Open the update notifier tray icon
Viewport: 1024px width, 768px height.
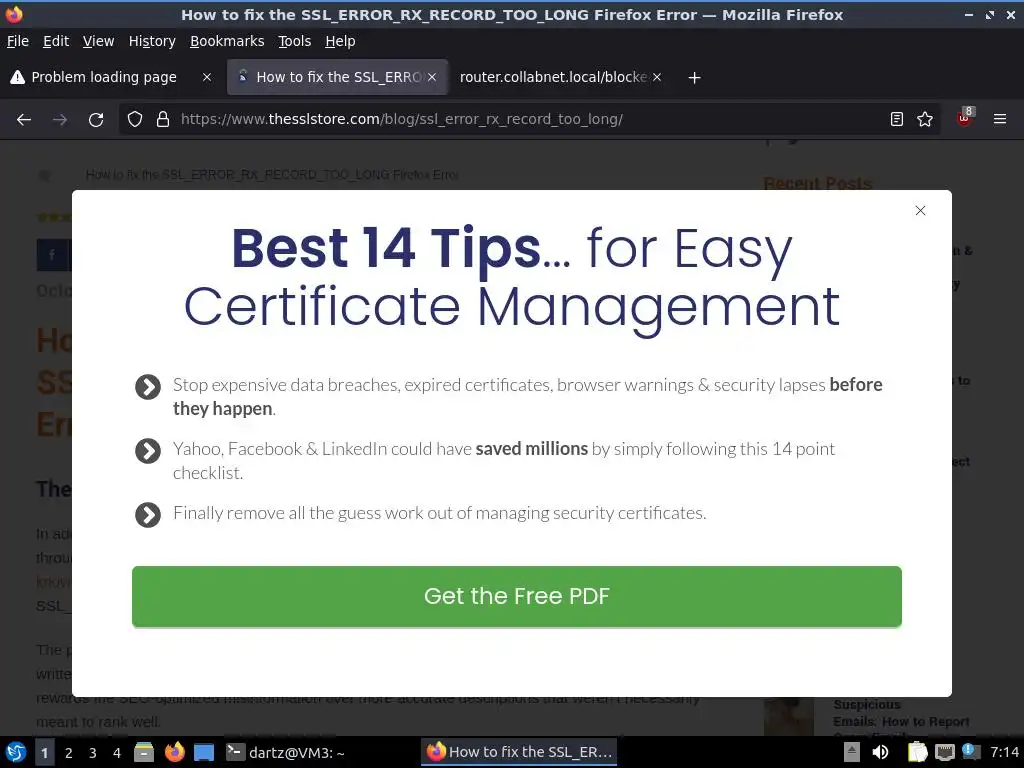click(970, 752)
